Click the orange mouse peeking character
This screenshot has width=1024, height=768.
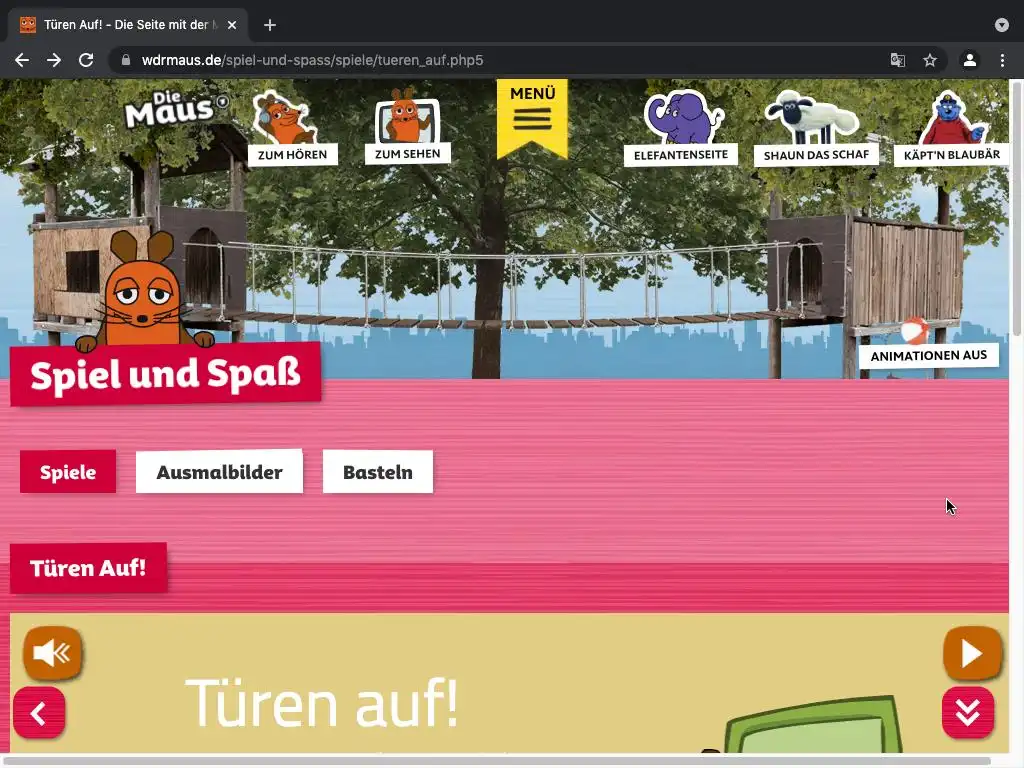(144, 291)
